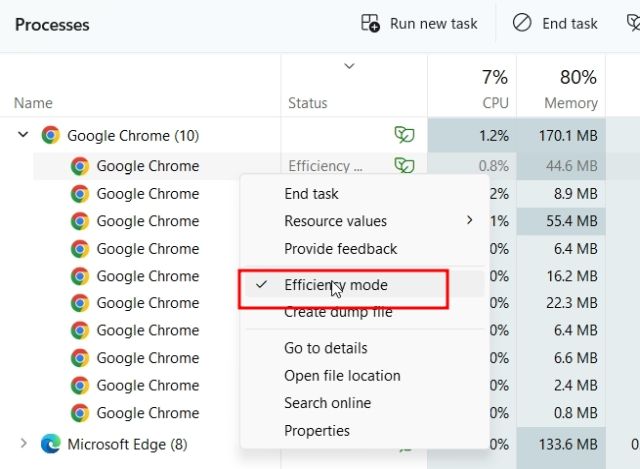Screen dimensions: 640x469
Task: Click efficiency leaf icon beside Efficiency status
Action: [404, 165]
